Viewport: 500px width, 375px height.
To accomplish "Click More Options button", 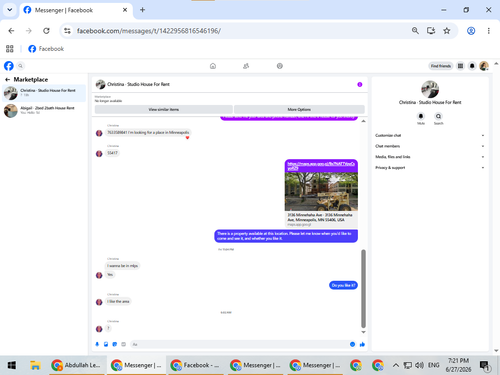I will point(299,109).
